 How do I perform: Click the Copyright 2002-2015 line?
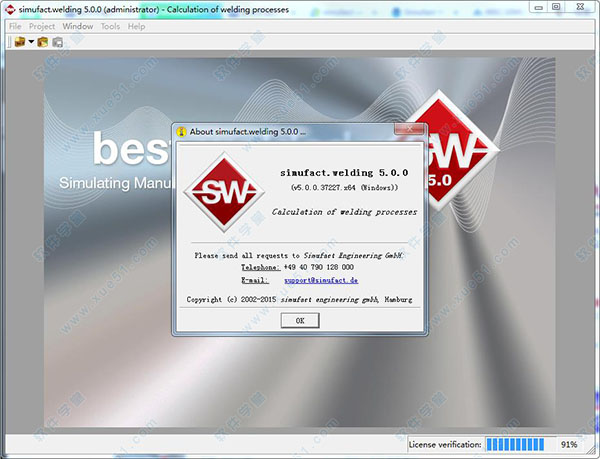[x=299, y=299]
